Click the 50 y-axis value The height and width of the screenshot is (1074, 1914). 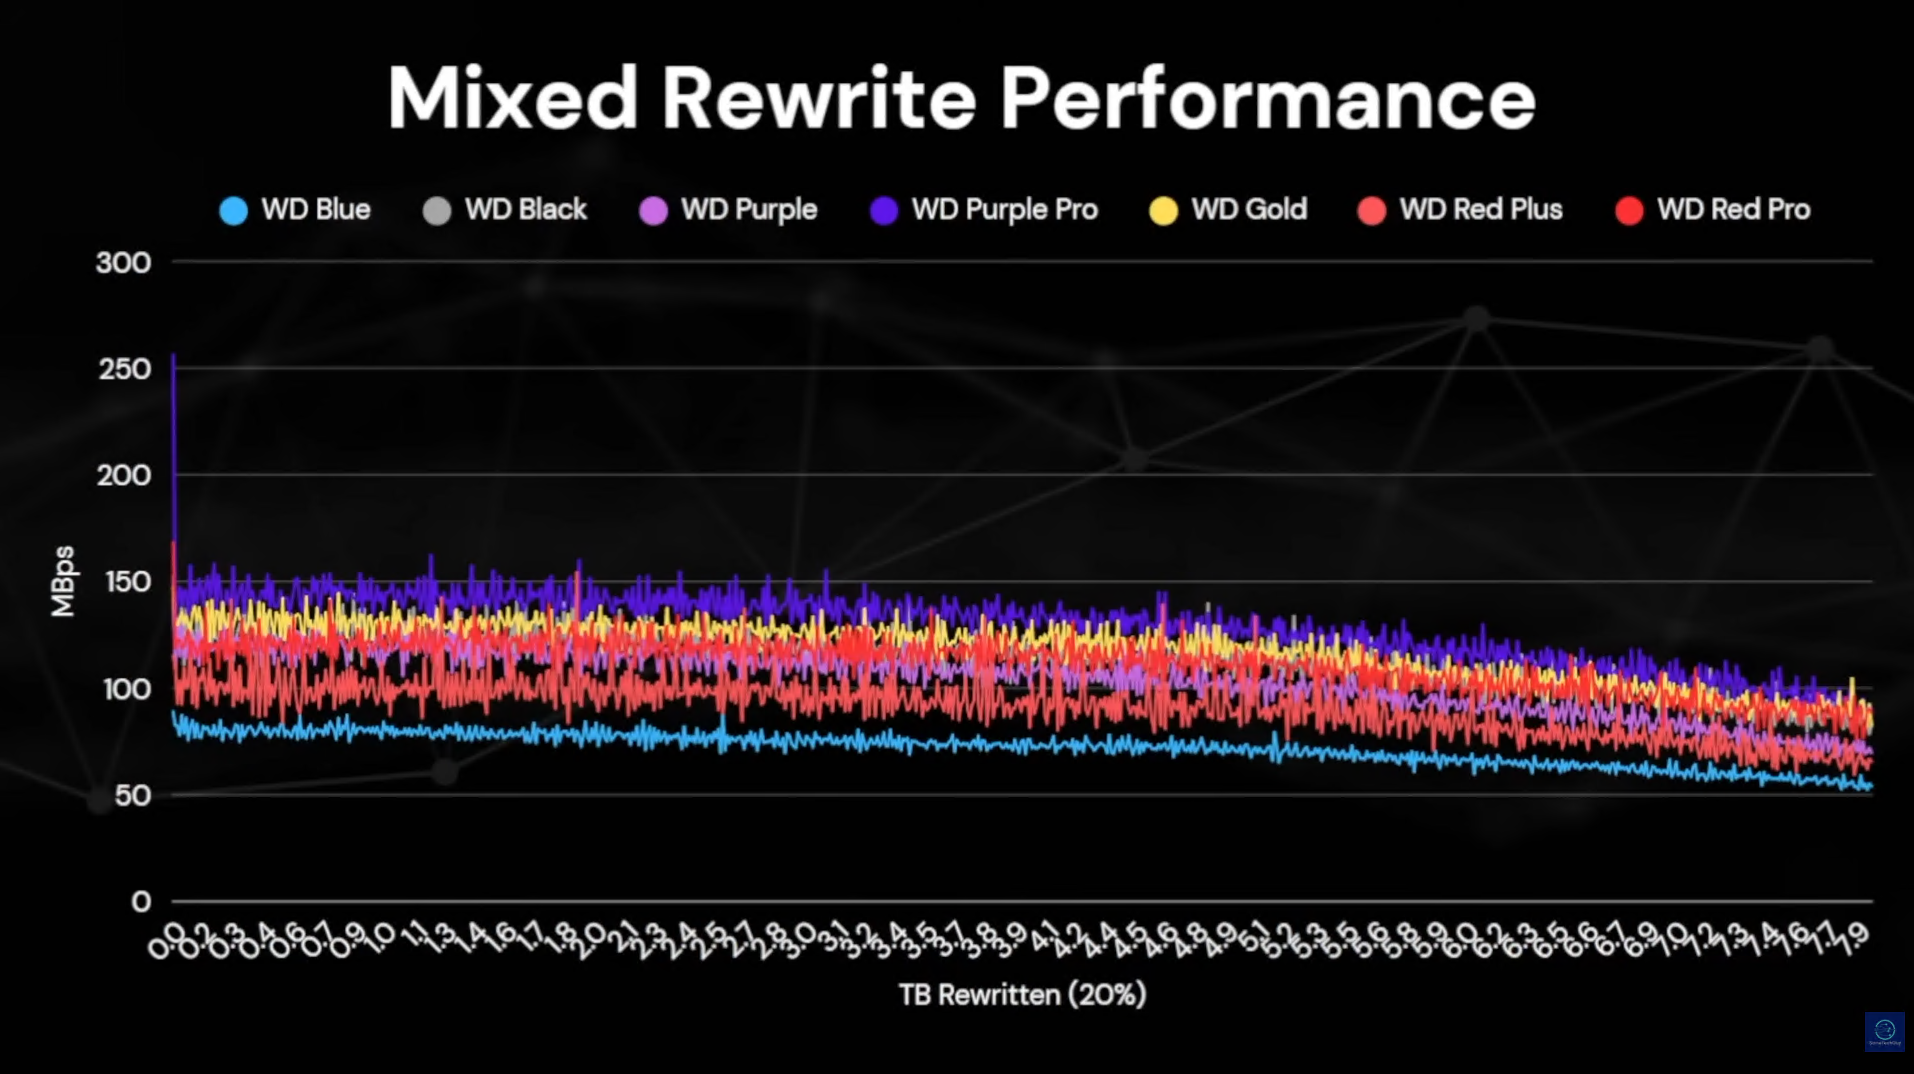coord(133,795)
